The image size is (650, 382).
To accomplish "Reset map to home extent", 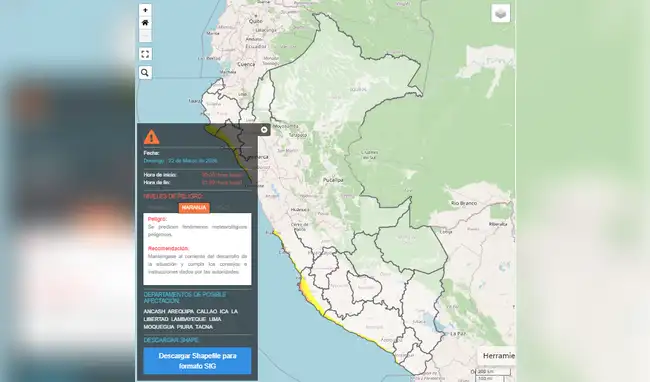I will (145, 23).
